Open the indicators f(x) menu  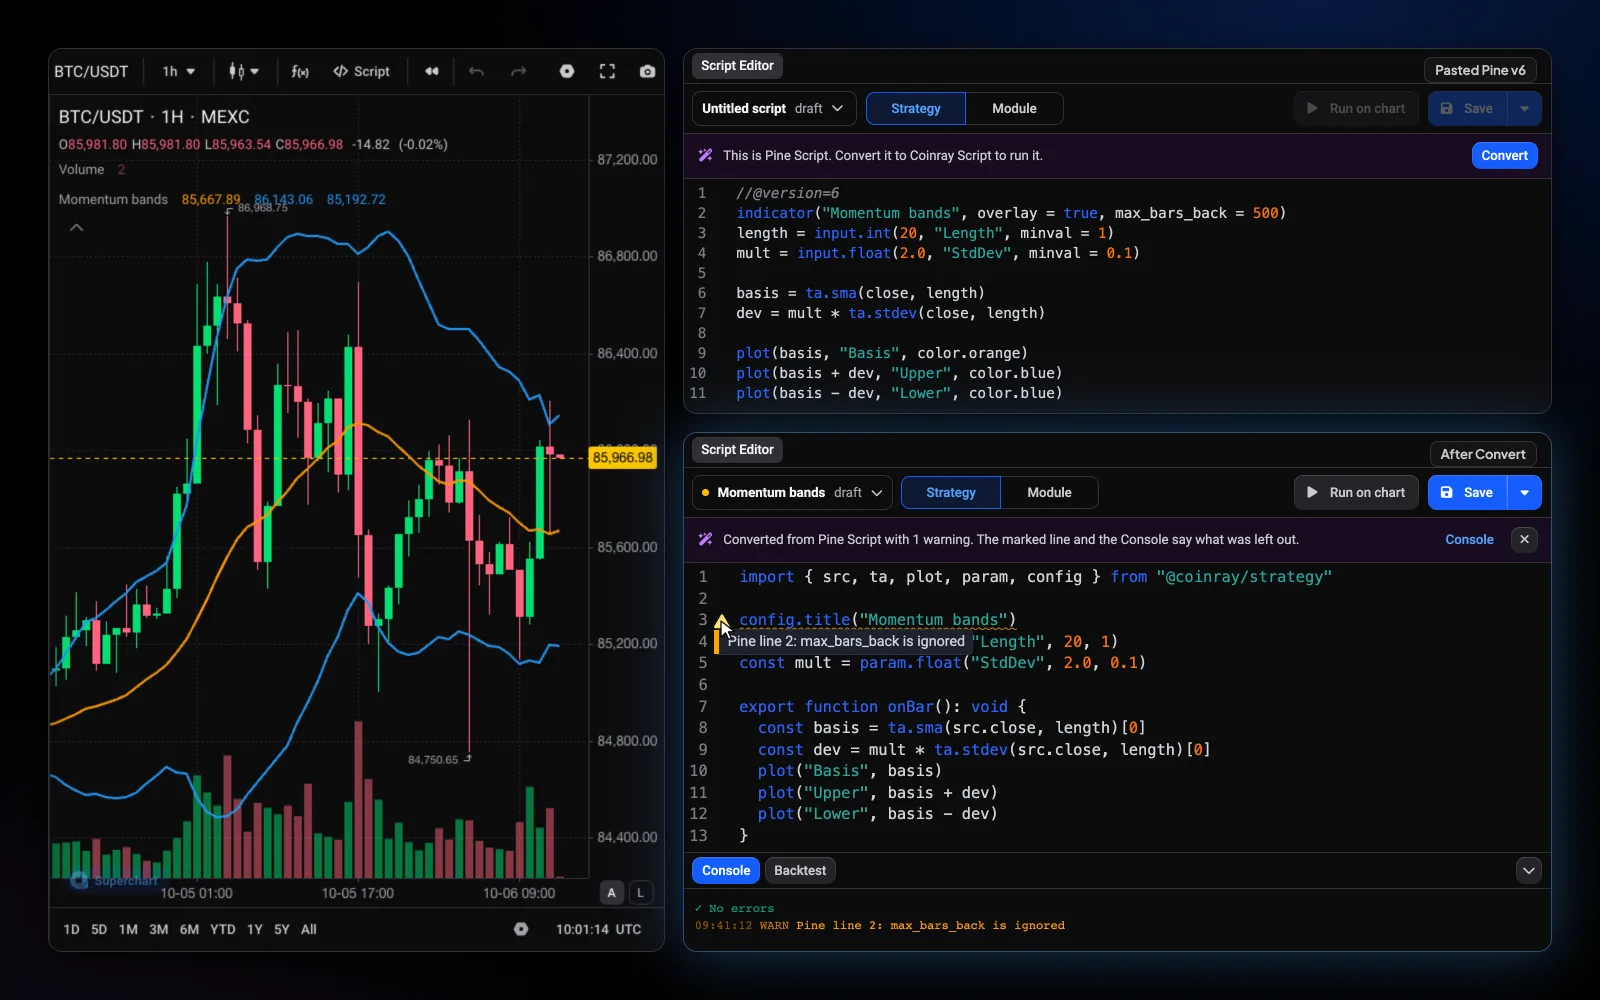click(300, 71)
